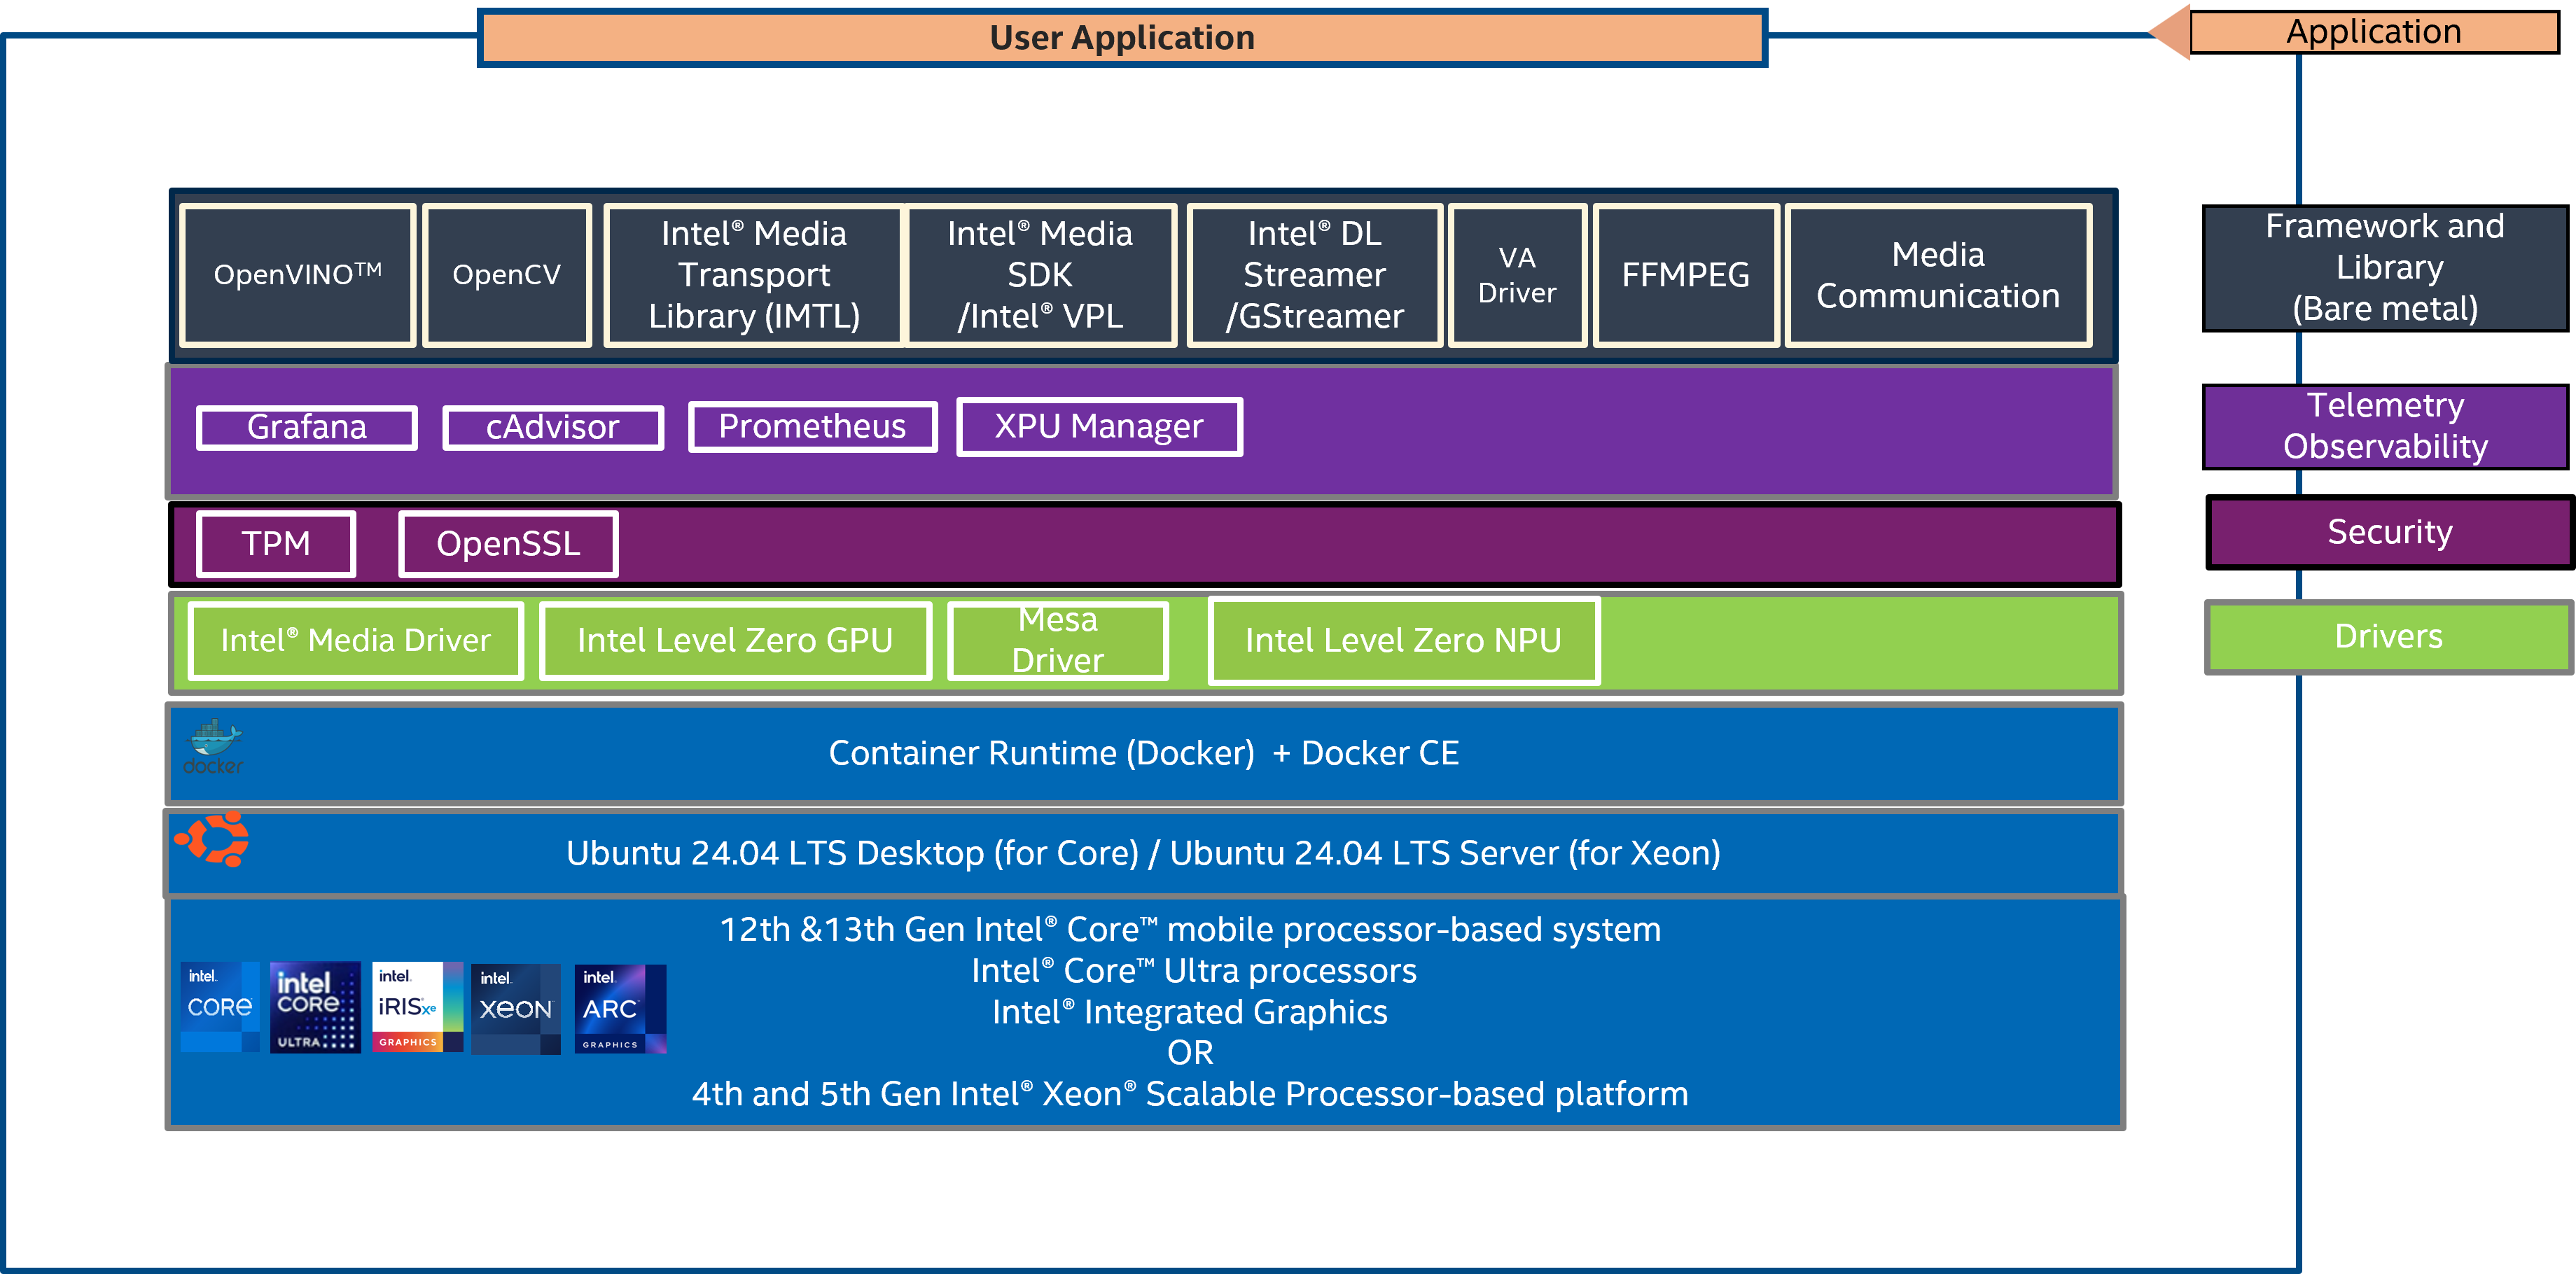Screen dimensions: 2576x1274
Task: Click the OR text between processor lines
Action: (1190, 1053)
